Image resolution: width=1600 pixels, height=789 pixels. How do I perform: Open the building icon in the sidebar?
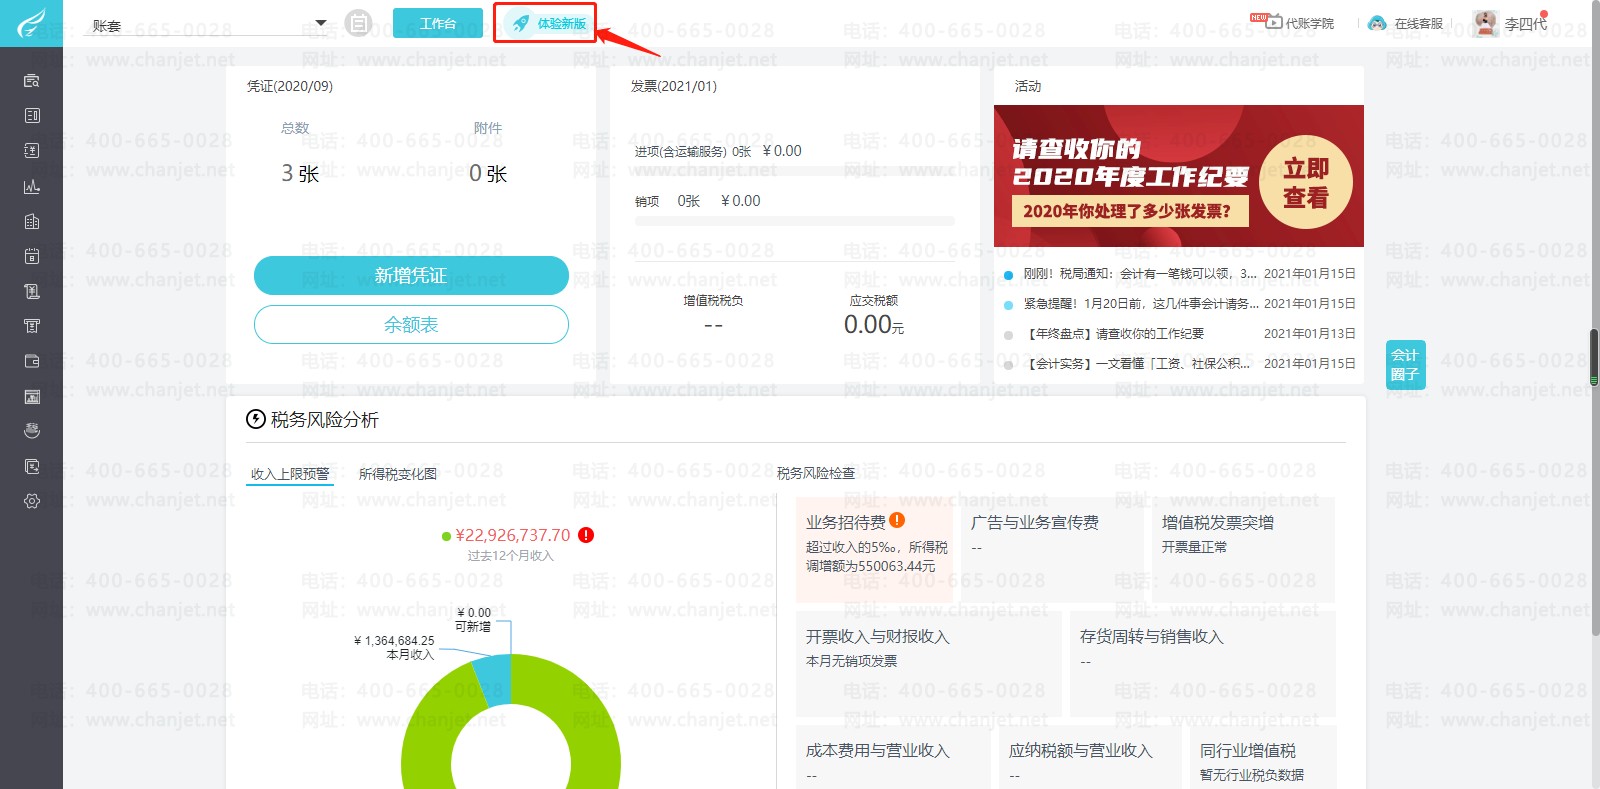[x=32, y=221]
